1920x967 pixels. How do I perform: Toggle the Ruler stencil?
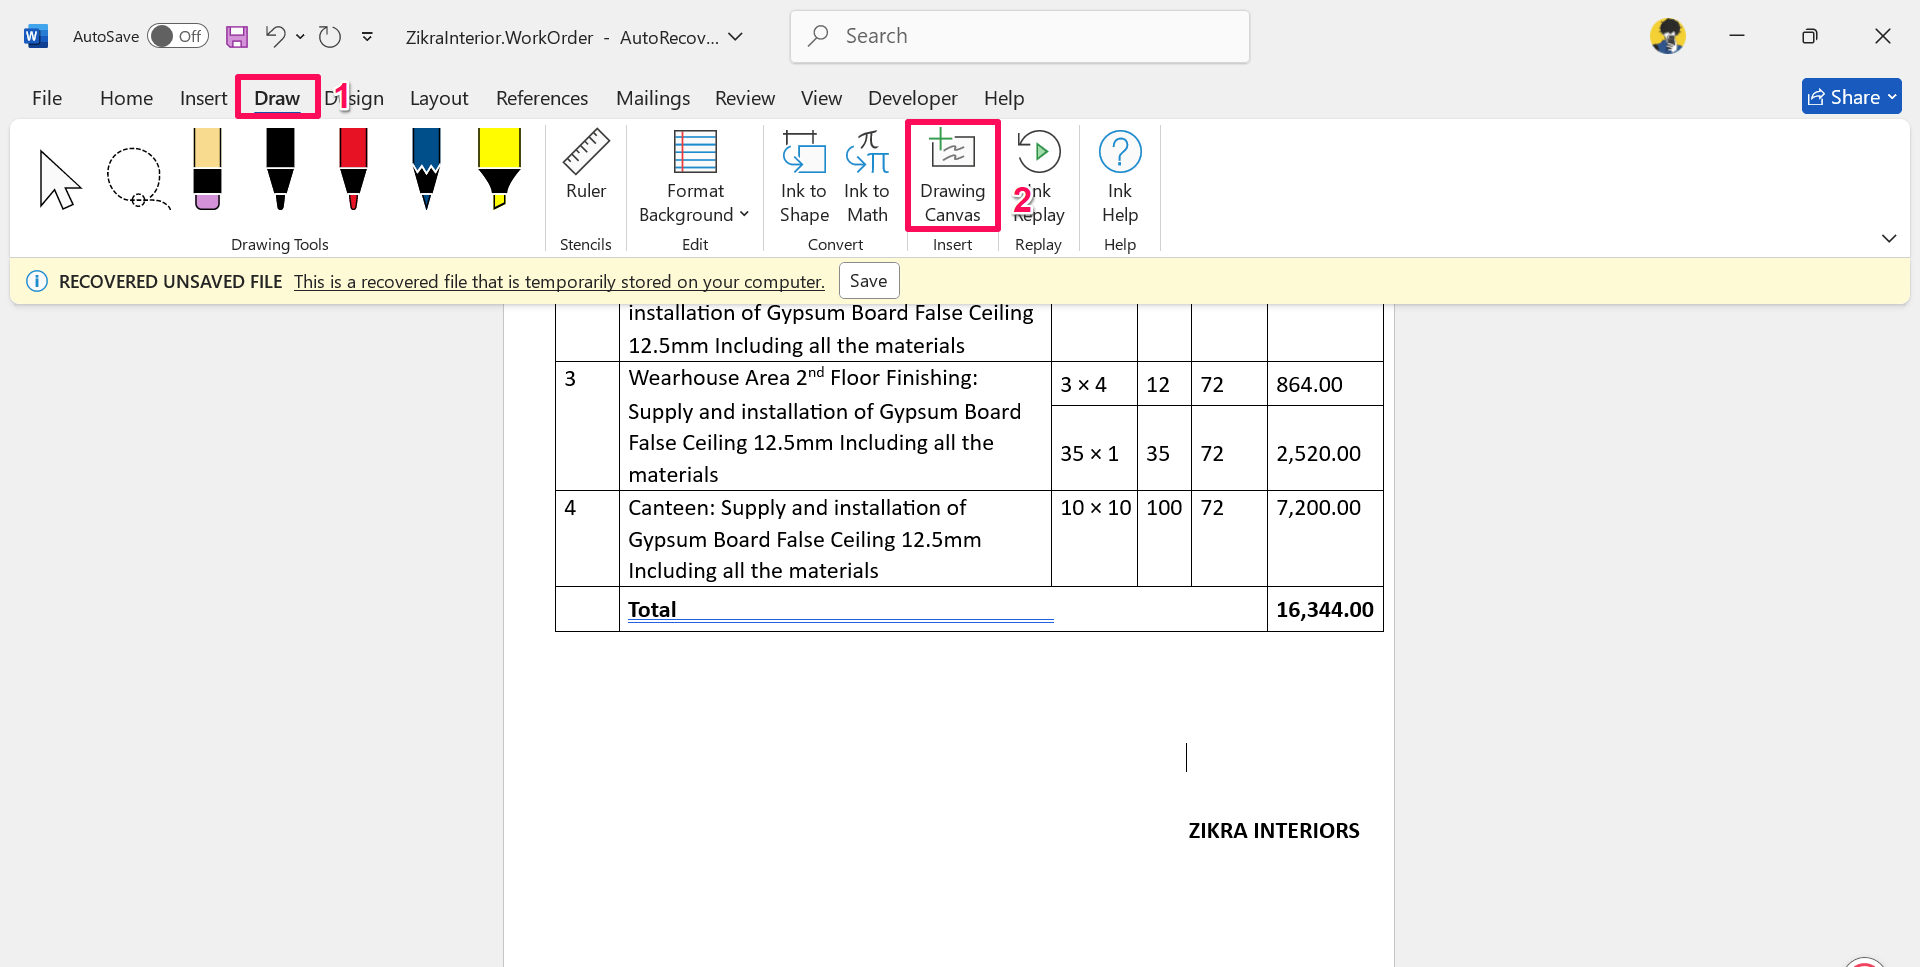586,166
